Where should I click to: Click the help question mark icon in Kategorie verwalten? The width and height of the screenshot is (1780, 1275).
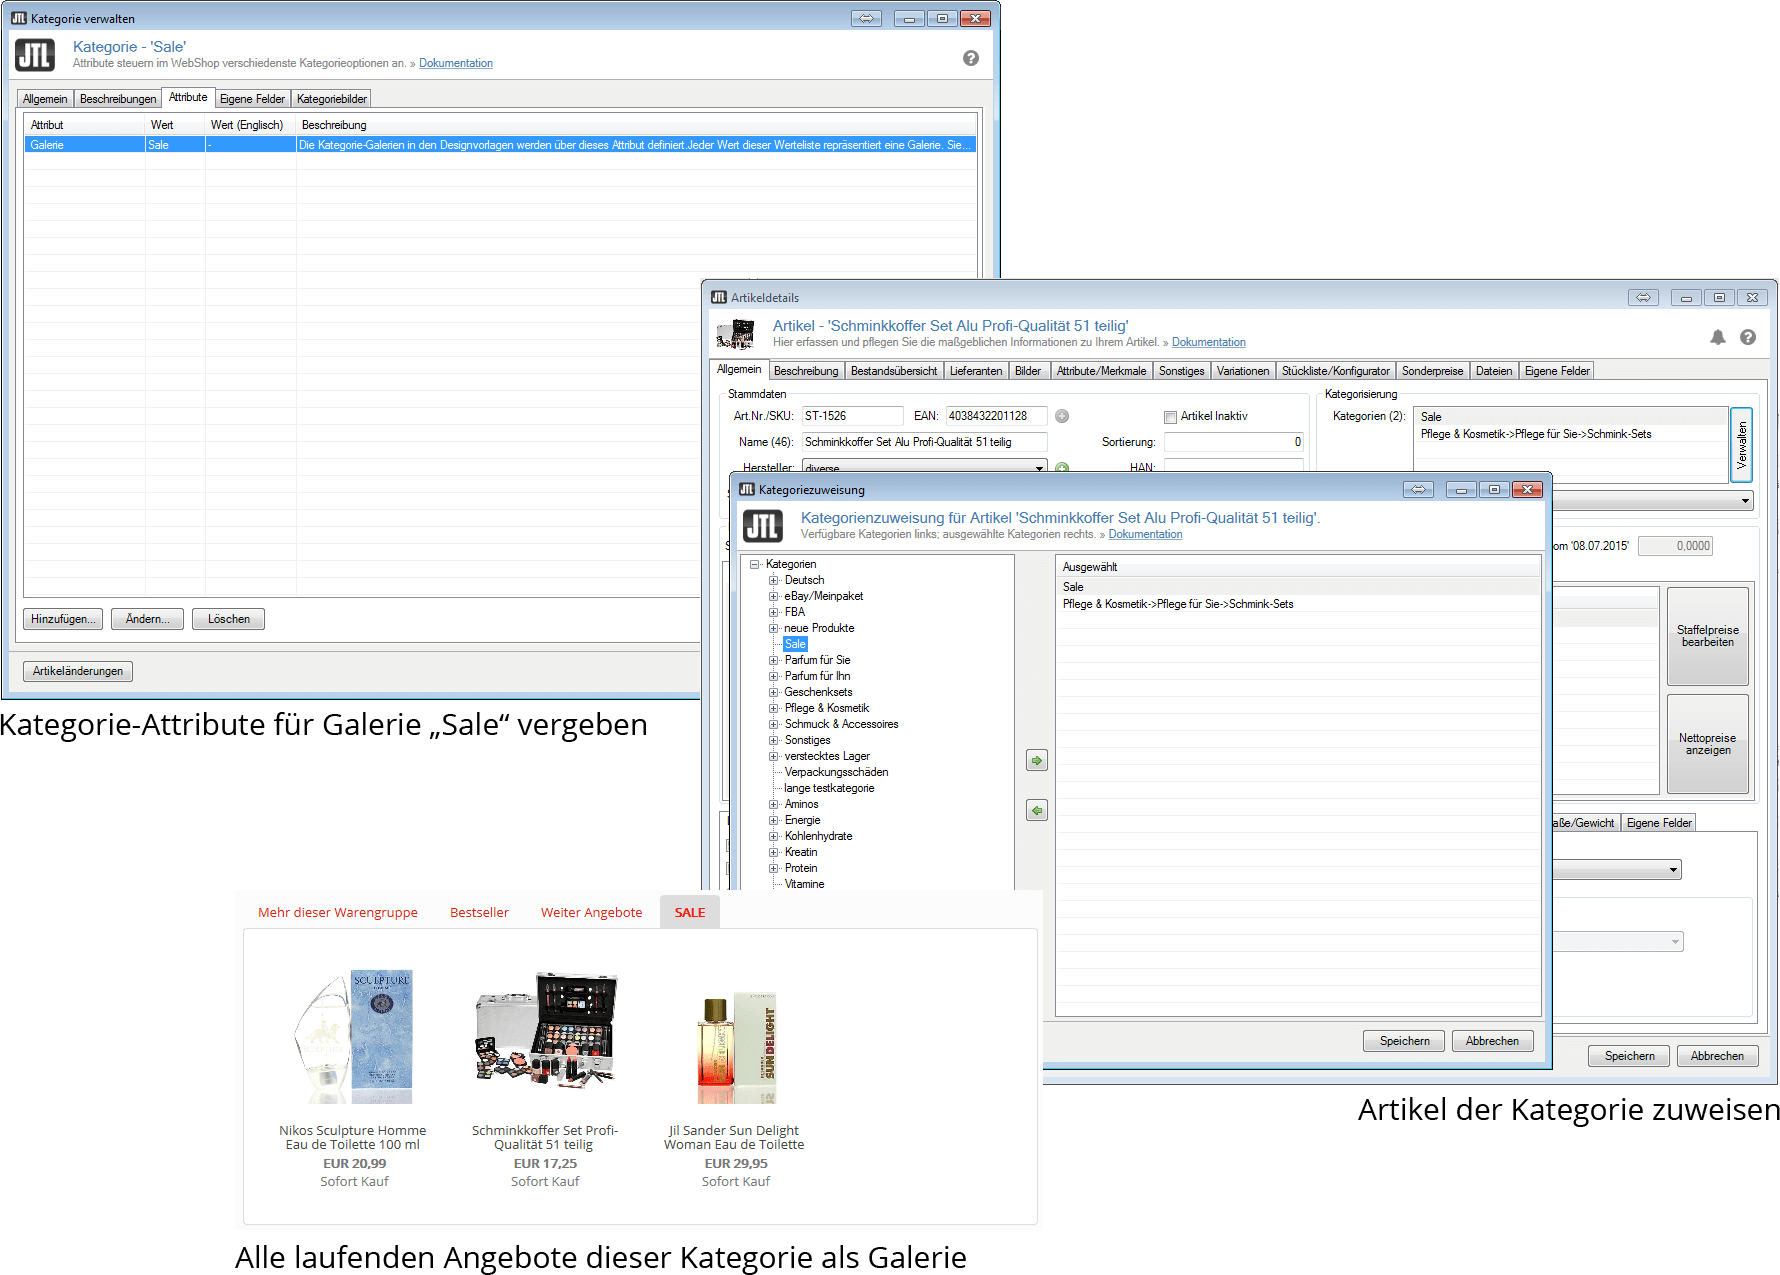pos(970,58)
